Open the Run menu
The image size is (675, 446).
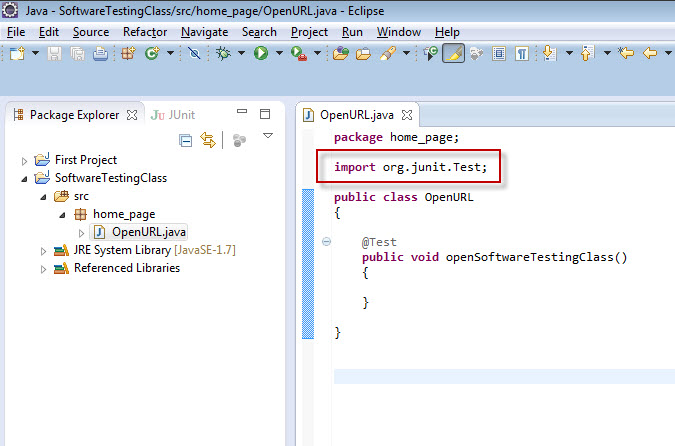352,32
